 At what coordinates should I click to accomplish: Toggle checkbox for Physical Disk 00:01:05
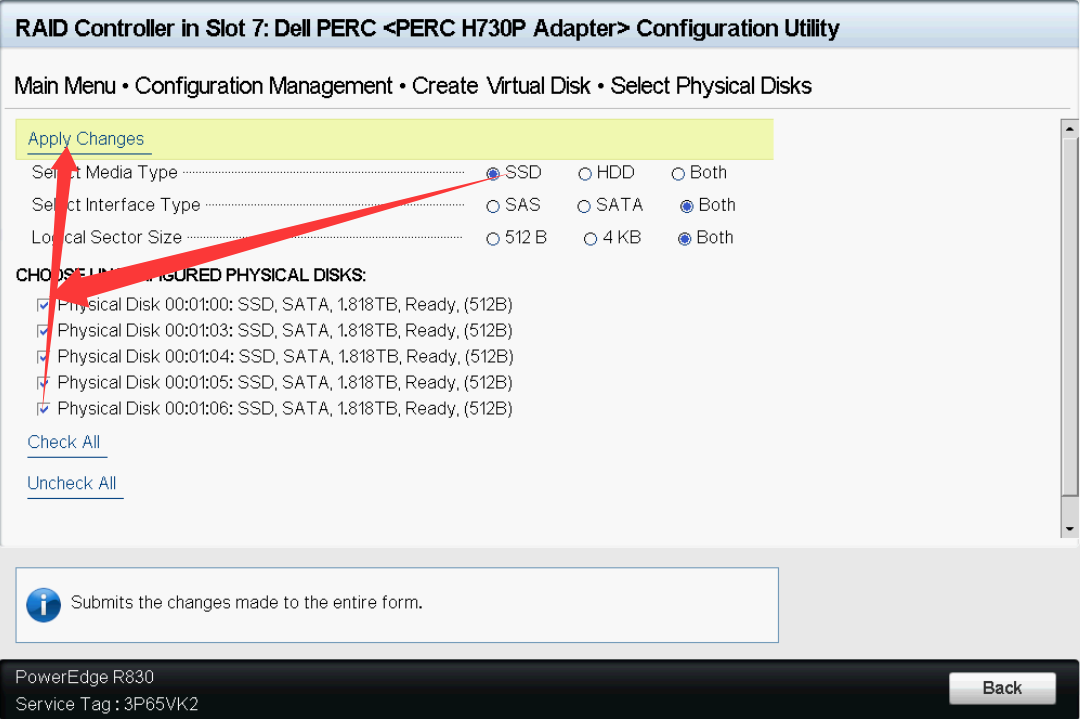[x=43, y=383]
